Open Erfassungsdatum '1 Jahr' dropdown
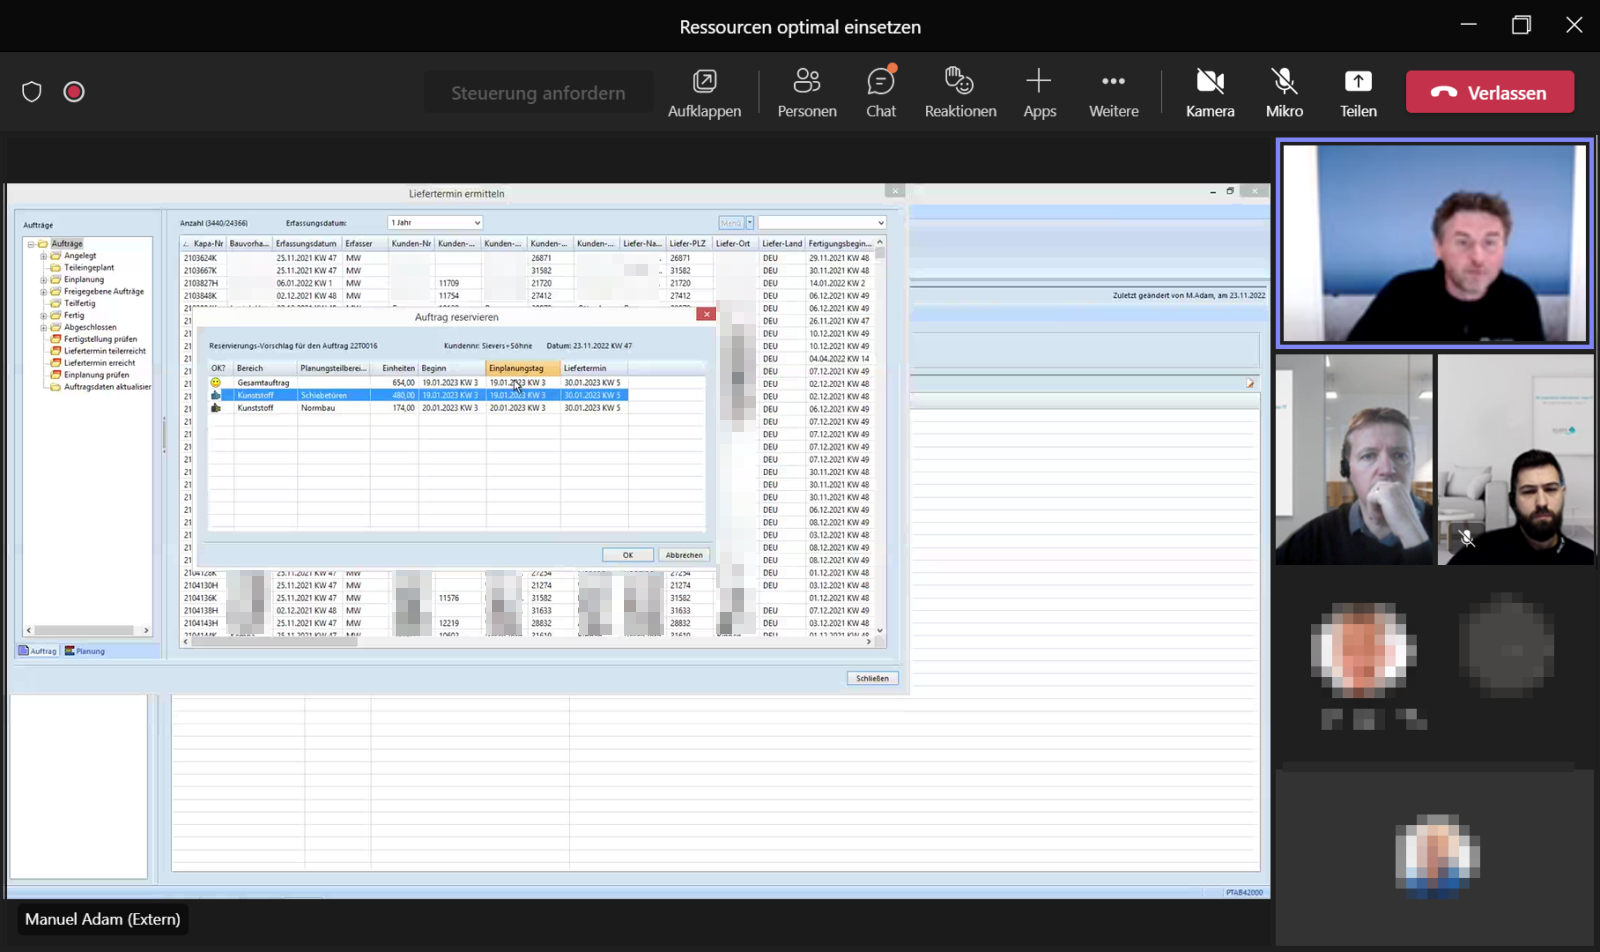 coord(436,223)
